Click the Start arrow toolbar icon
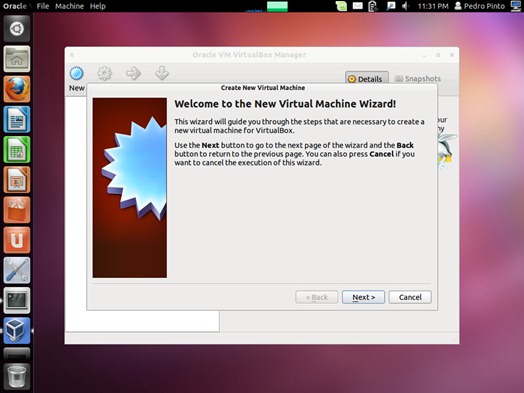Screen dimensions: 524x393 click(x=133, y=73)
